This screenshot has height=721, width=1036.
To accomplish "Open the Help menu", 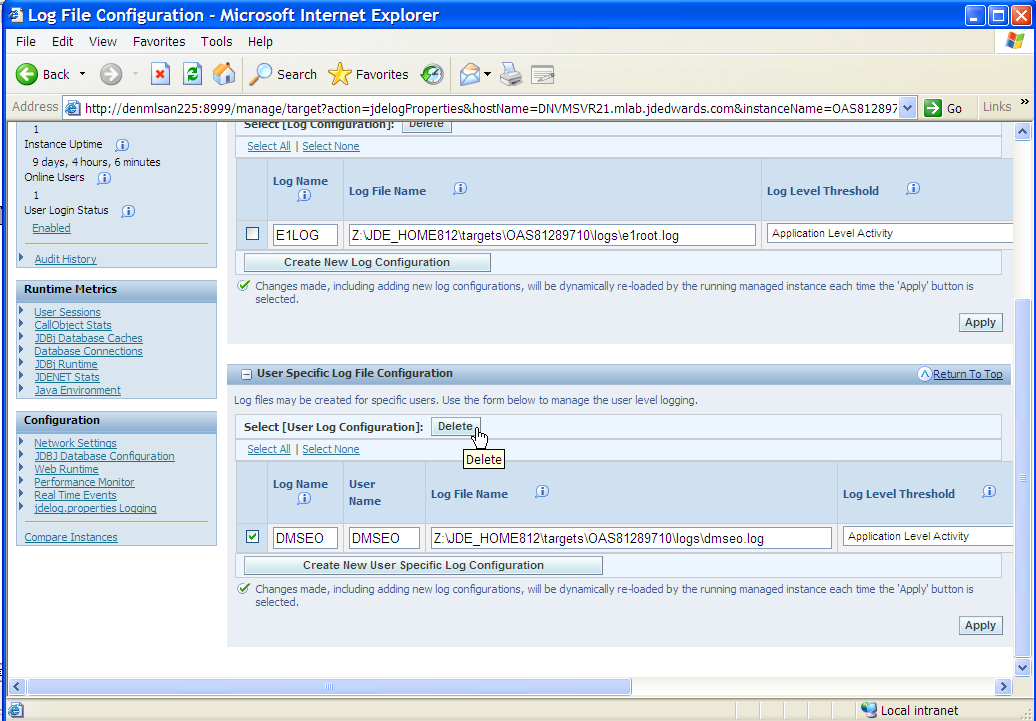I will [260, 42].
